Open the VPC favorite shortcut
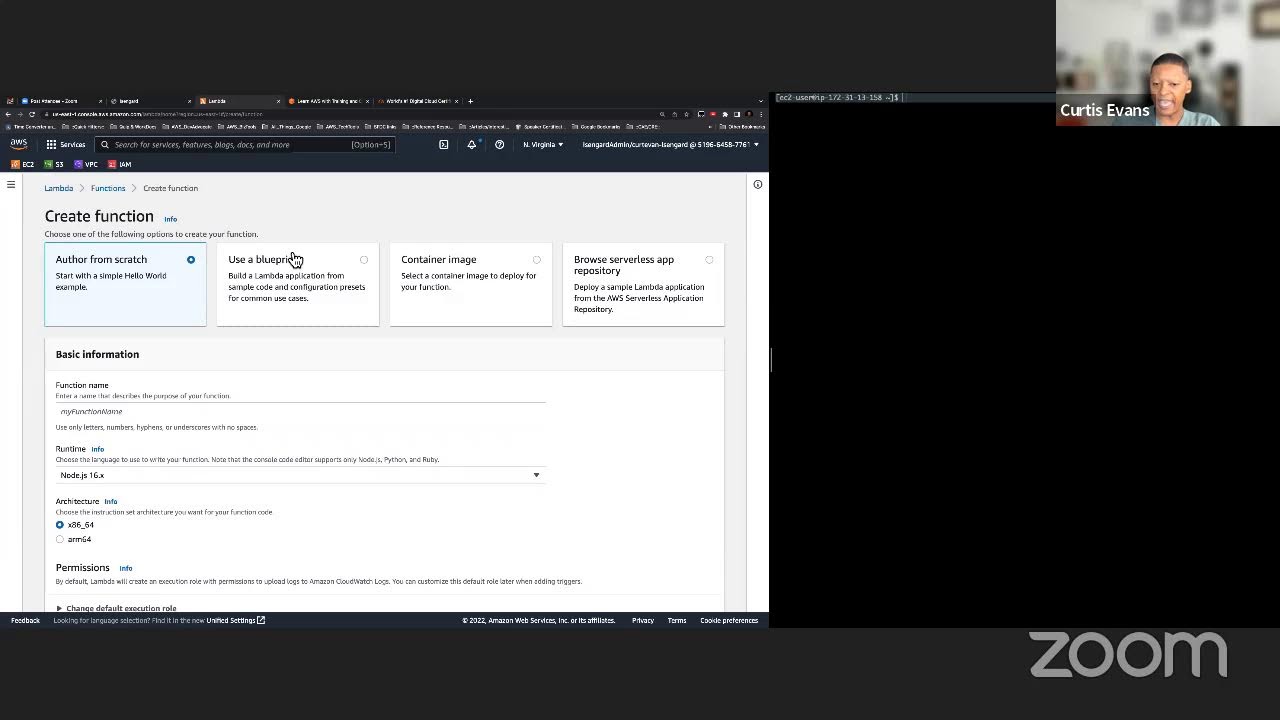This screenshot has width=1280, height=720. coord(86,164)
